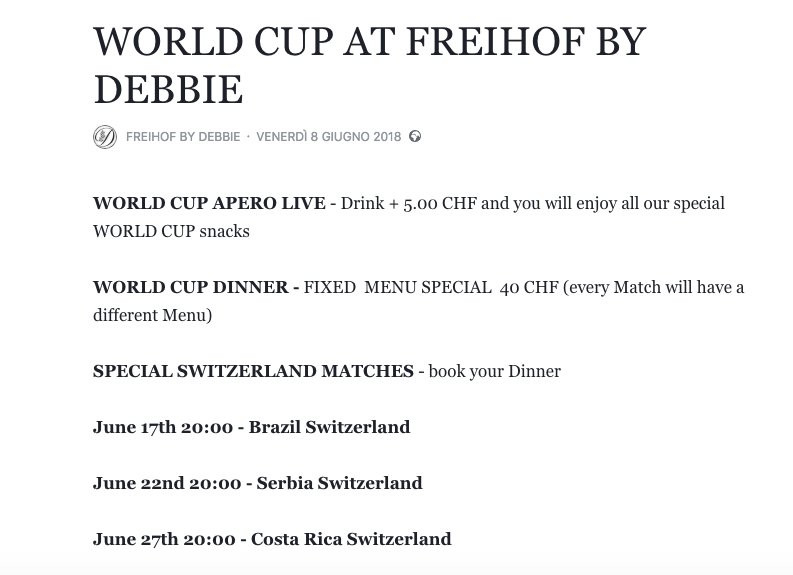The image size is (793, 575).
Task: Click the bold WORLD CUP DINNER heading
Action: [x=195, y=287]
